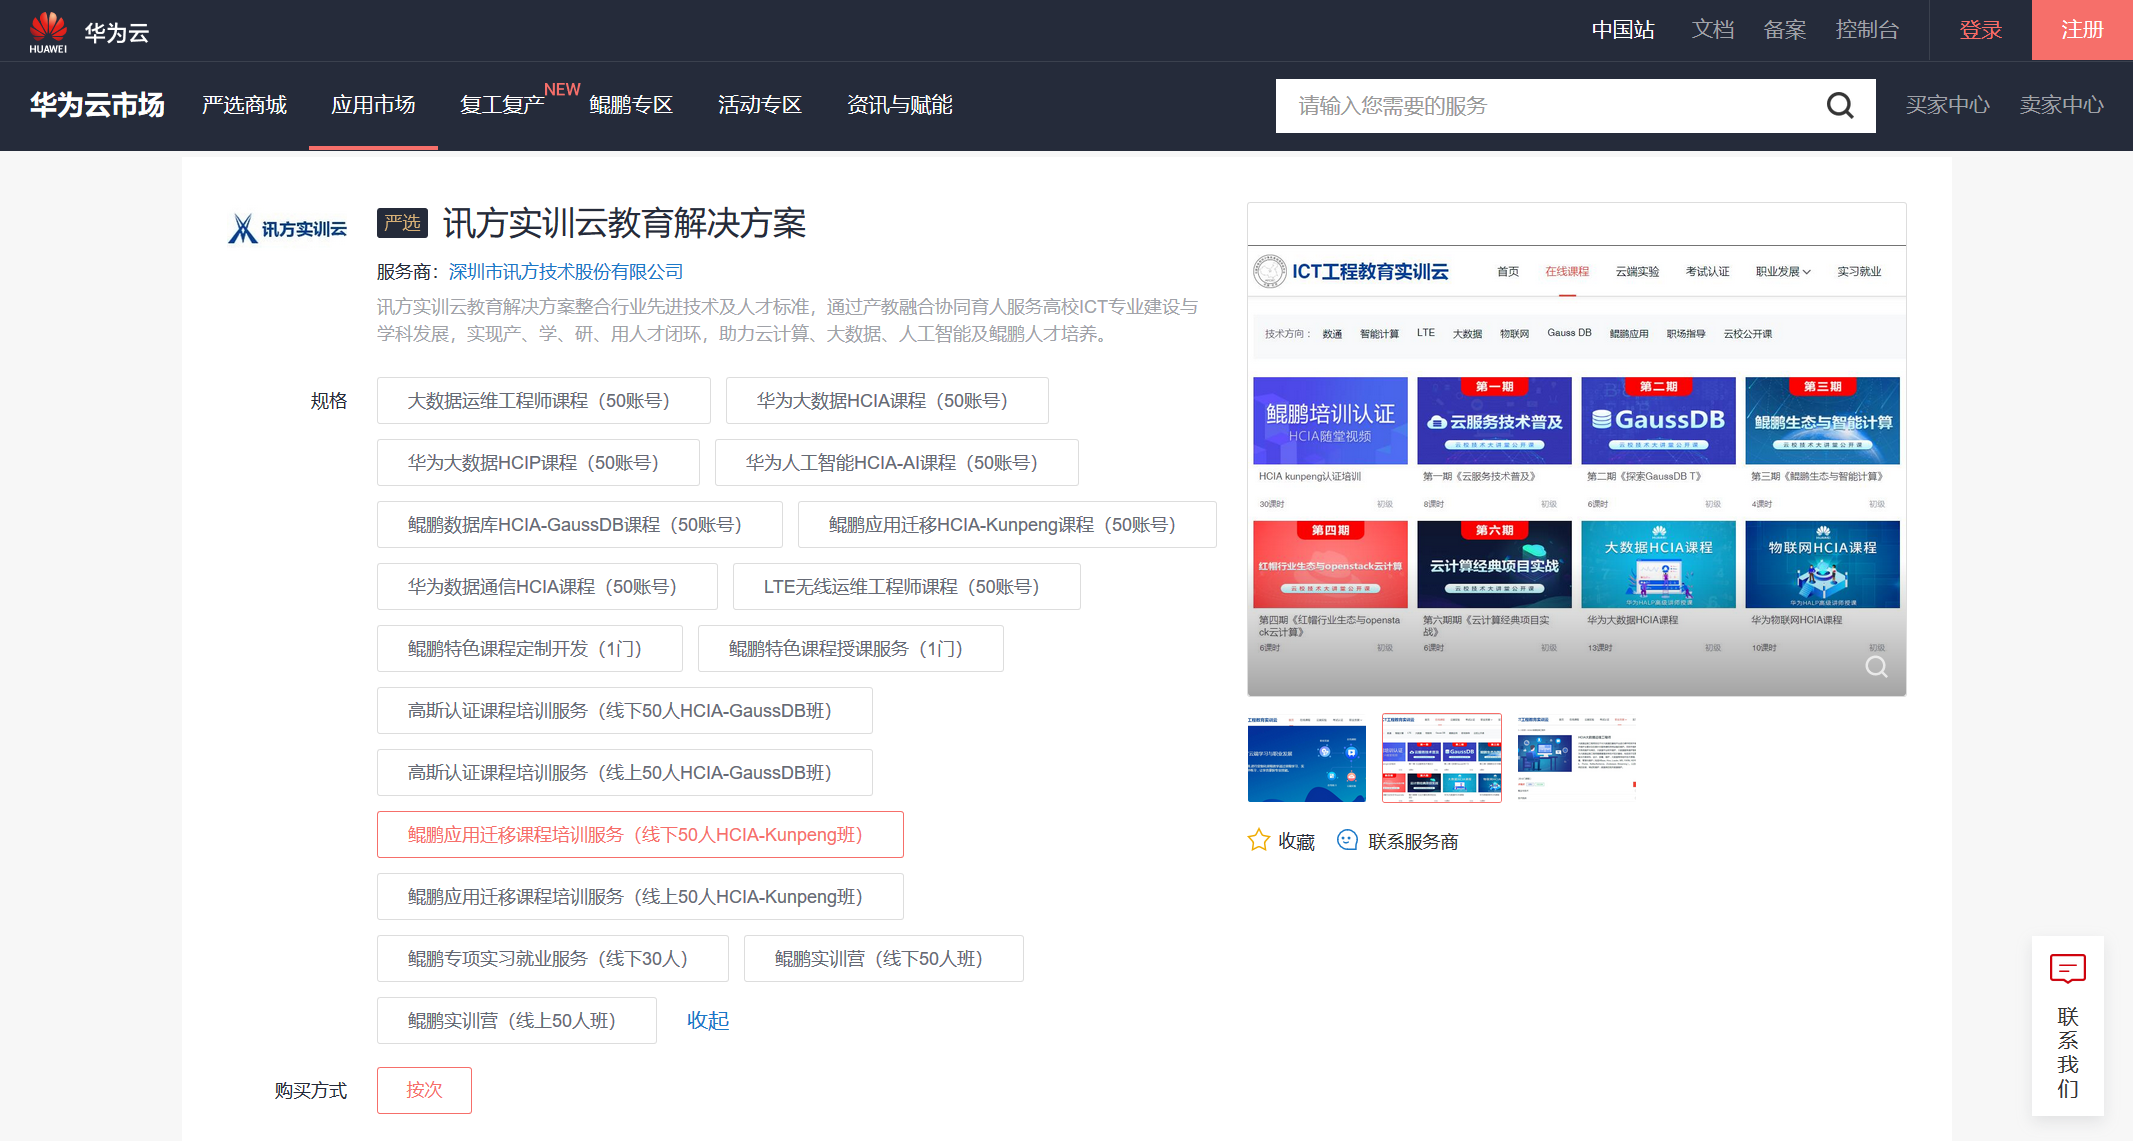Viewport: 2133px width, 1141px height.
Task: Select 按次 as the purchase method
Action: [x=424, y=1090]
